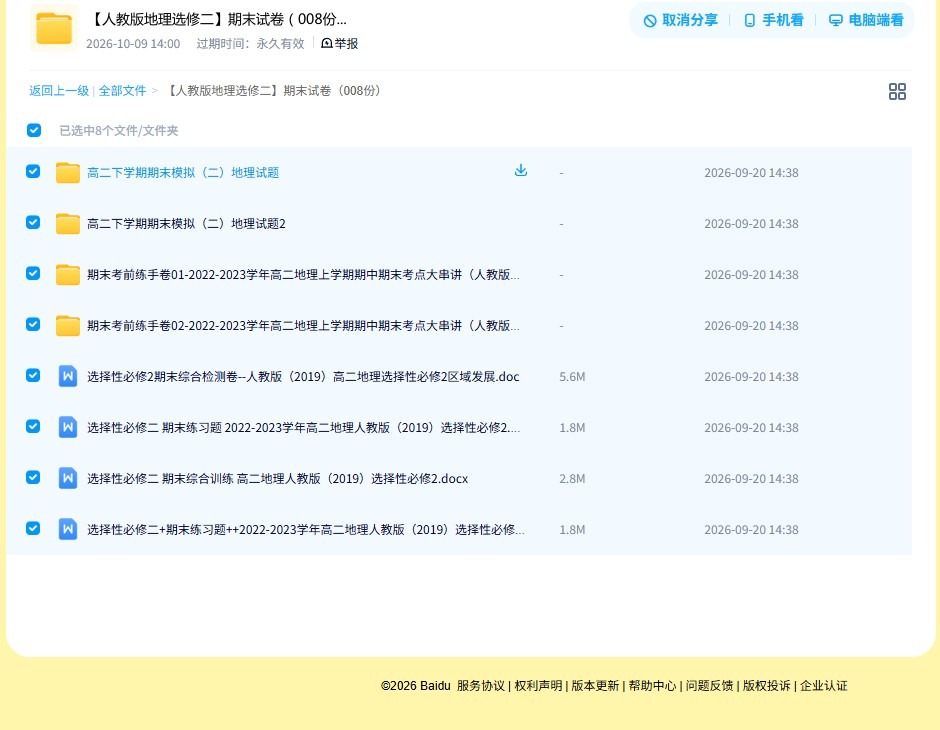This screenshot has width=940, height=730.
Task: Click the Word icon beside 选择性必修二+期末练习题++
Action: click(68, 529)
